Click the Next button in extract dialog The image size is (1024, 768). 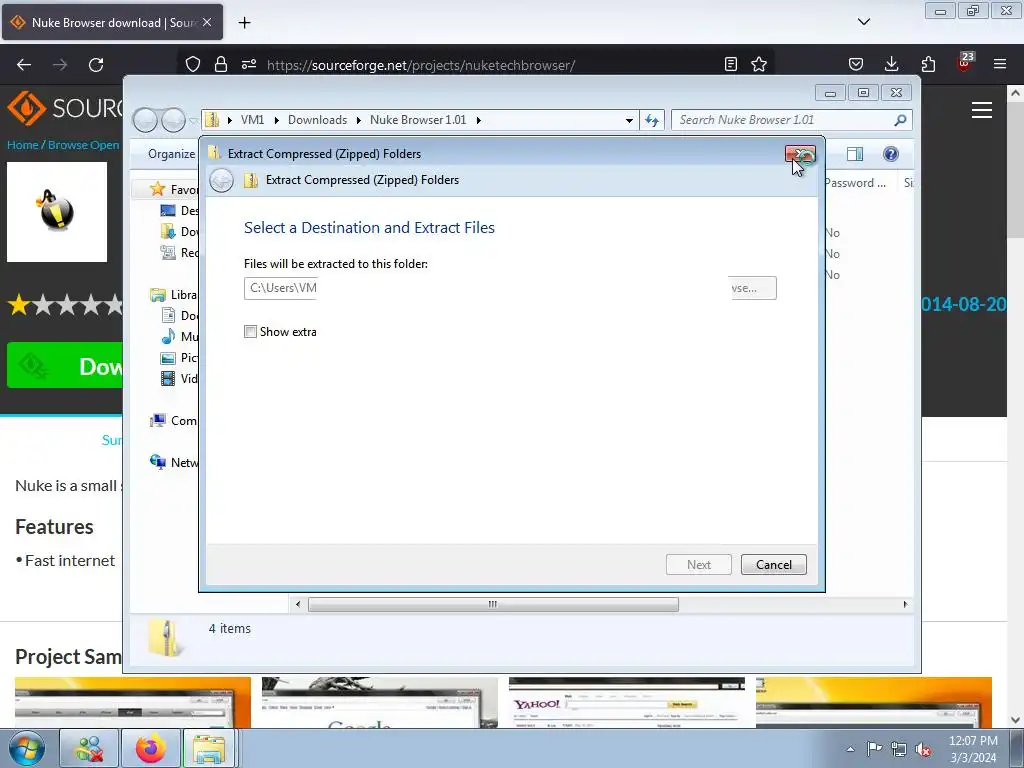click(x=698, y=564)
